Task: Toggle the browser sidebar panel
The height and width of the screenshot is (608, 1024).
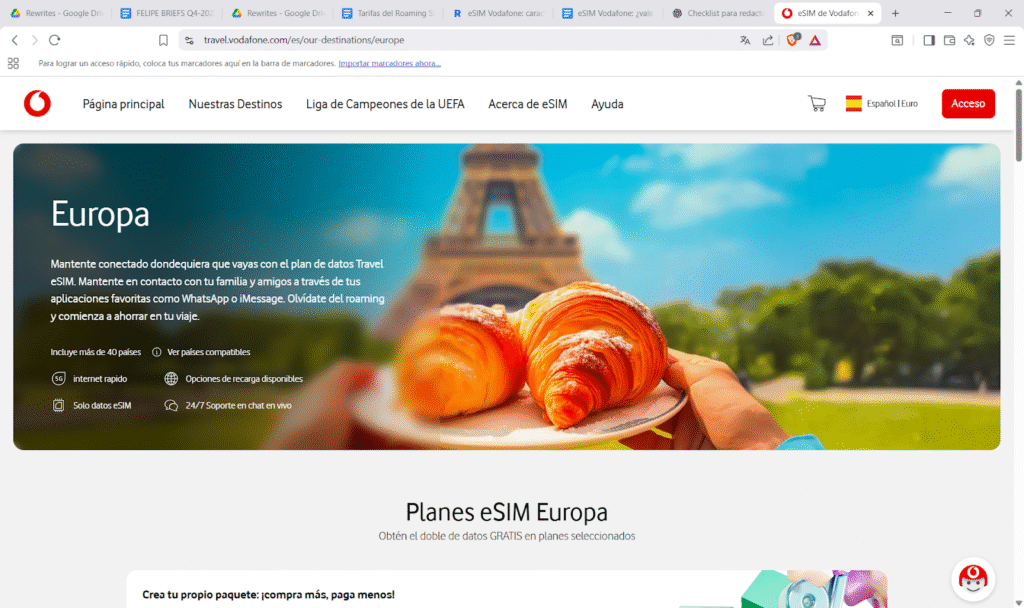Action: (x=929, y=40)
